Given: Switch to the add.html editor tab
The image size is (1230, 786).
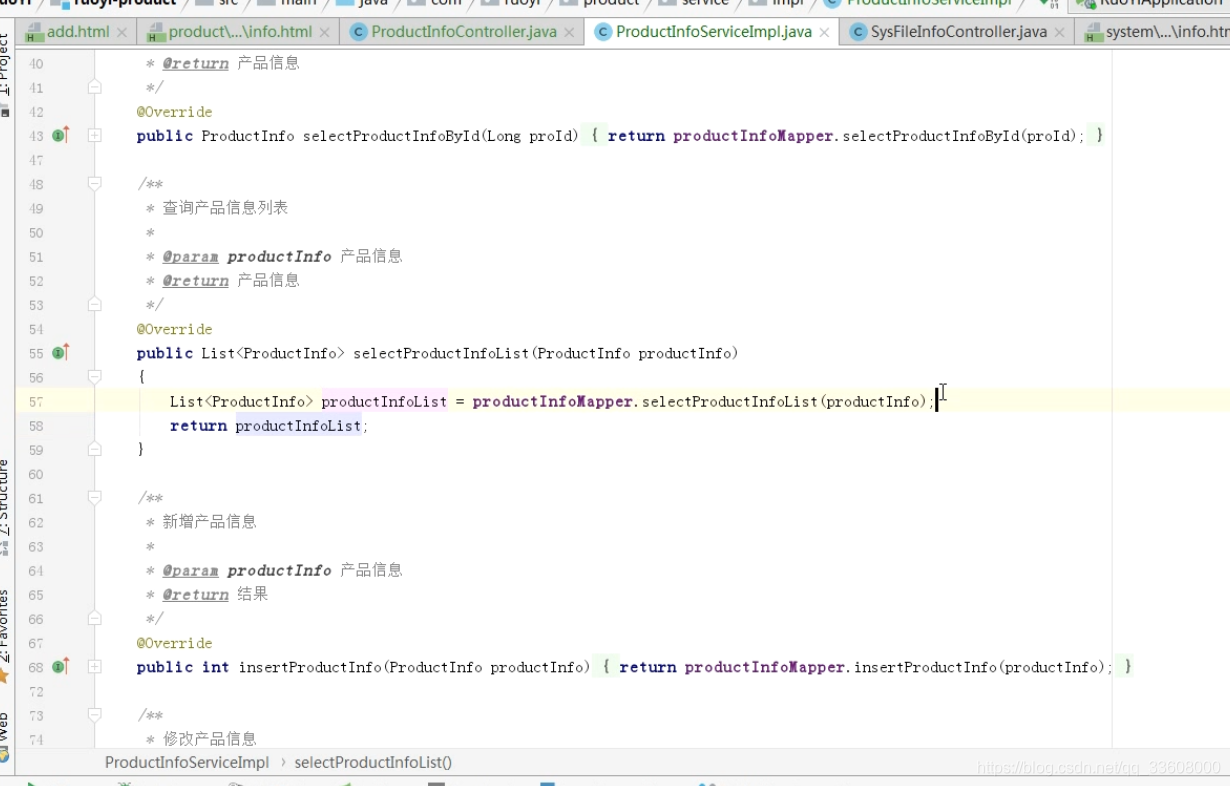Looking at the screenshot, I should [x=77, y=32].
